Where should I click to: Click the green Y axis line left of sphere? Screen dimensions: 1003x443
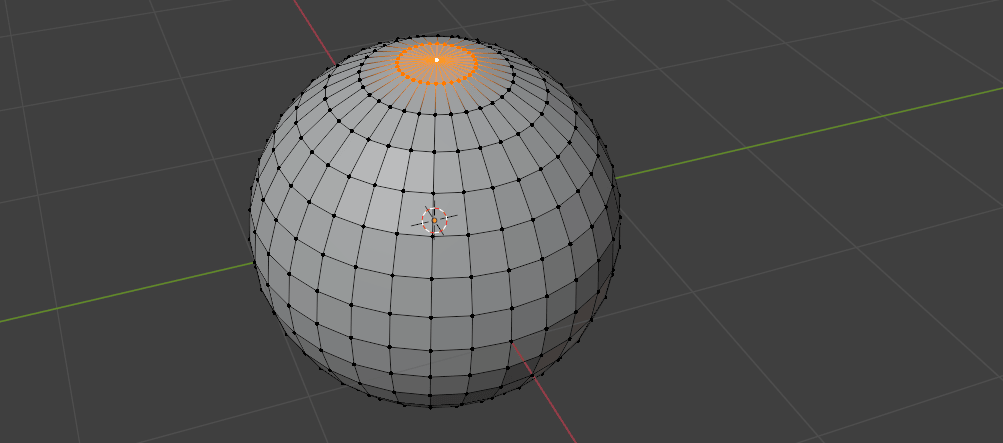click(x=120, y=294)
